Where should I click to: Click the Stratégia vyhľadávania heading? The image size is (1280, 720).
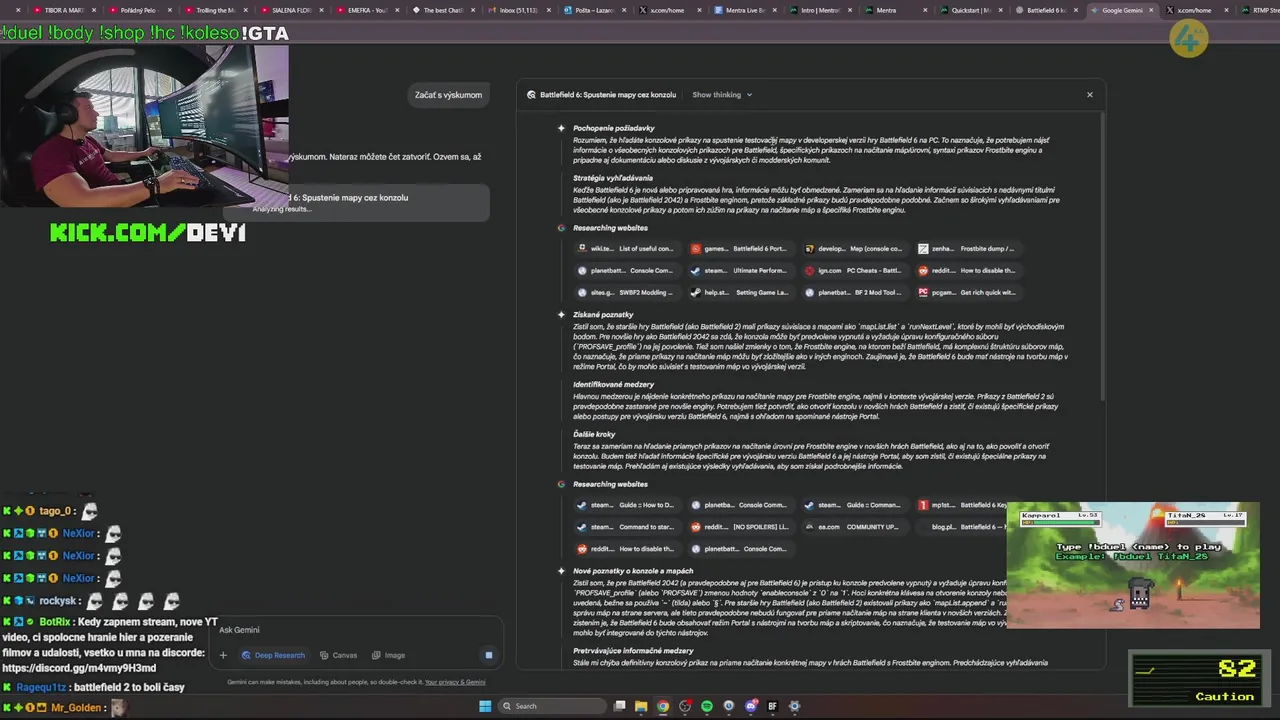[612, 178]
